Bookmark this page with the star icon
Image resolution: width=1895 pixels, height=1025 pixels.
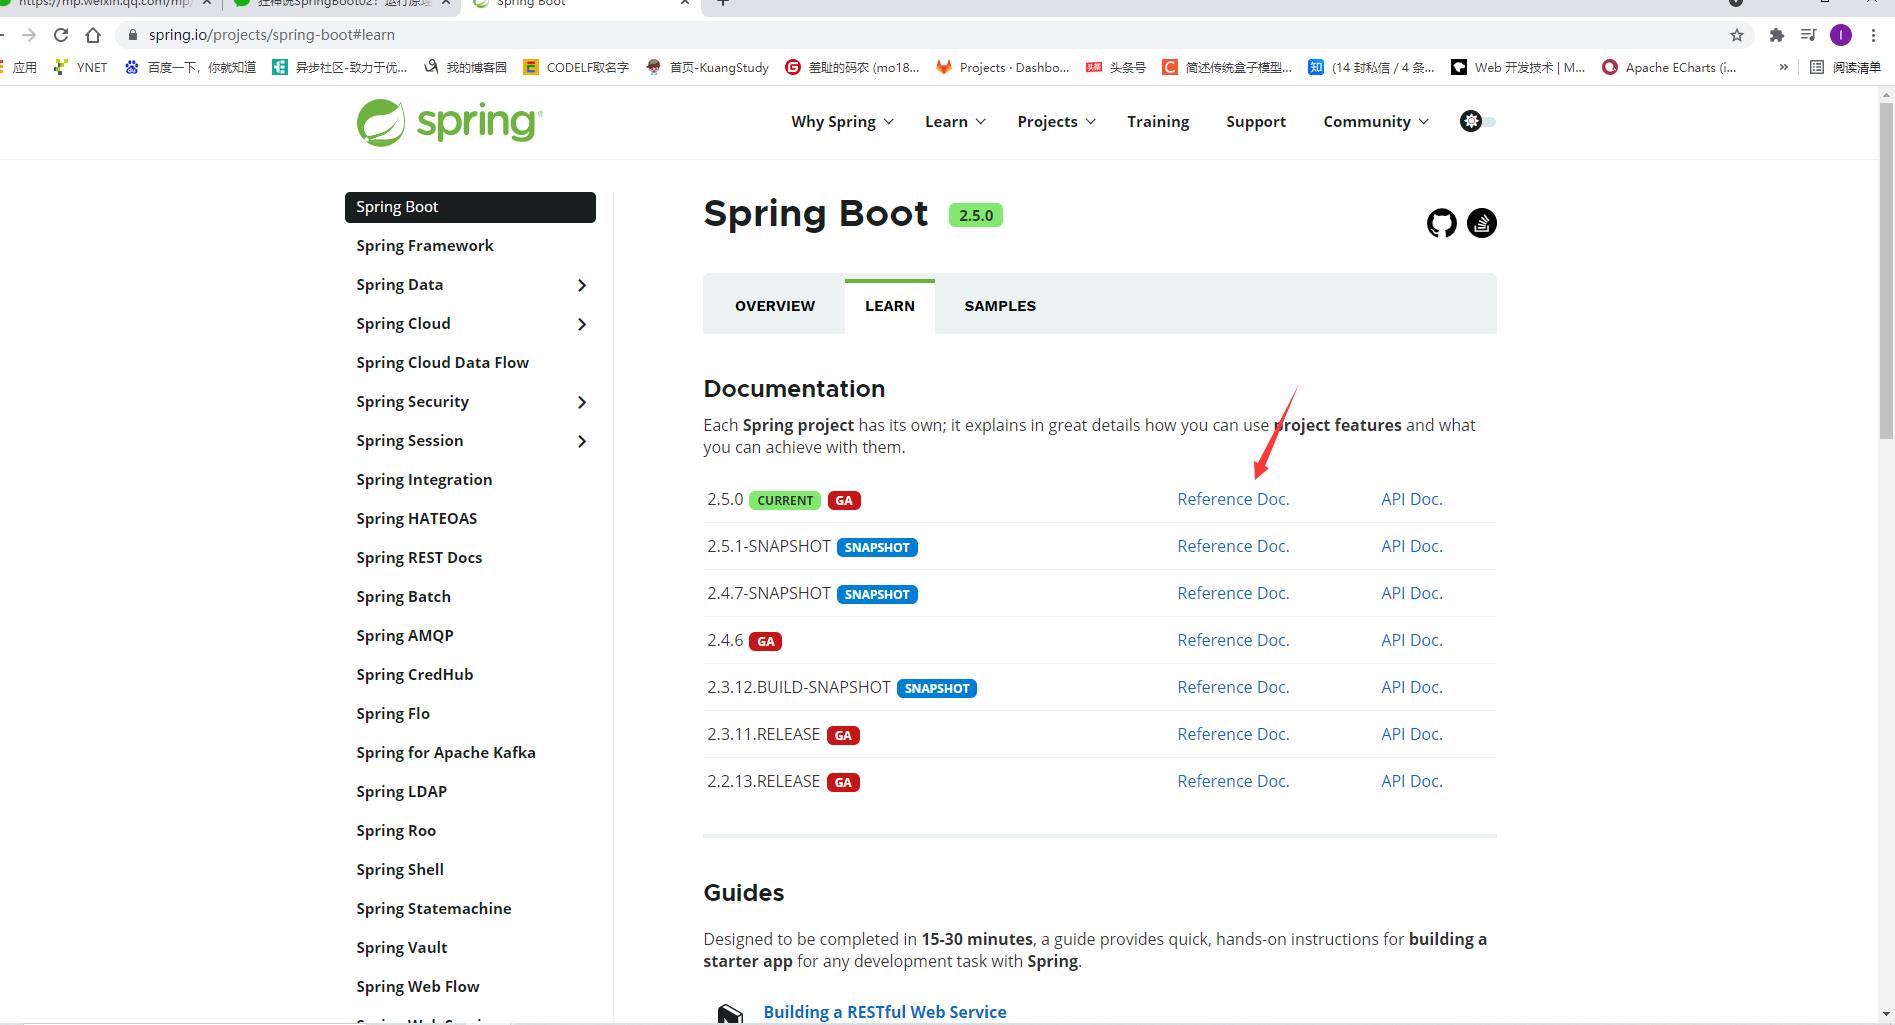point(1737,35)
